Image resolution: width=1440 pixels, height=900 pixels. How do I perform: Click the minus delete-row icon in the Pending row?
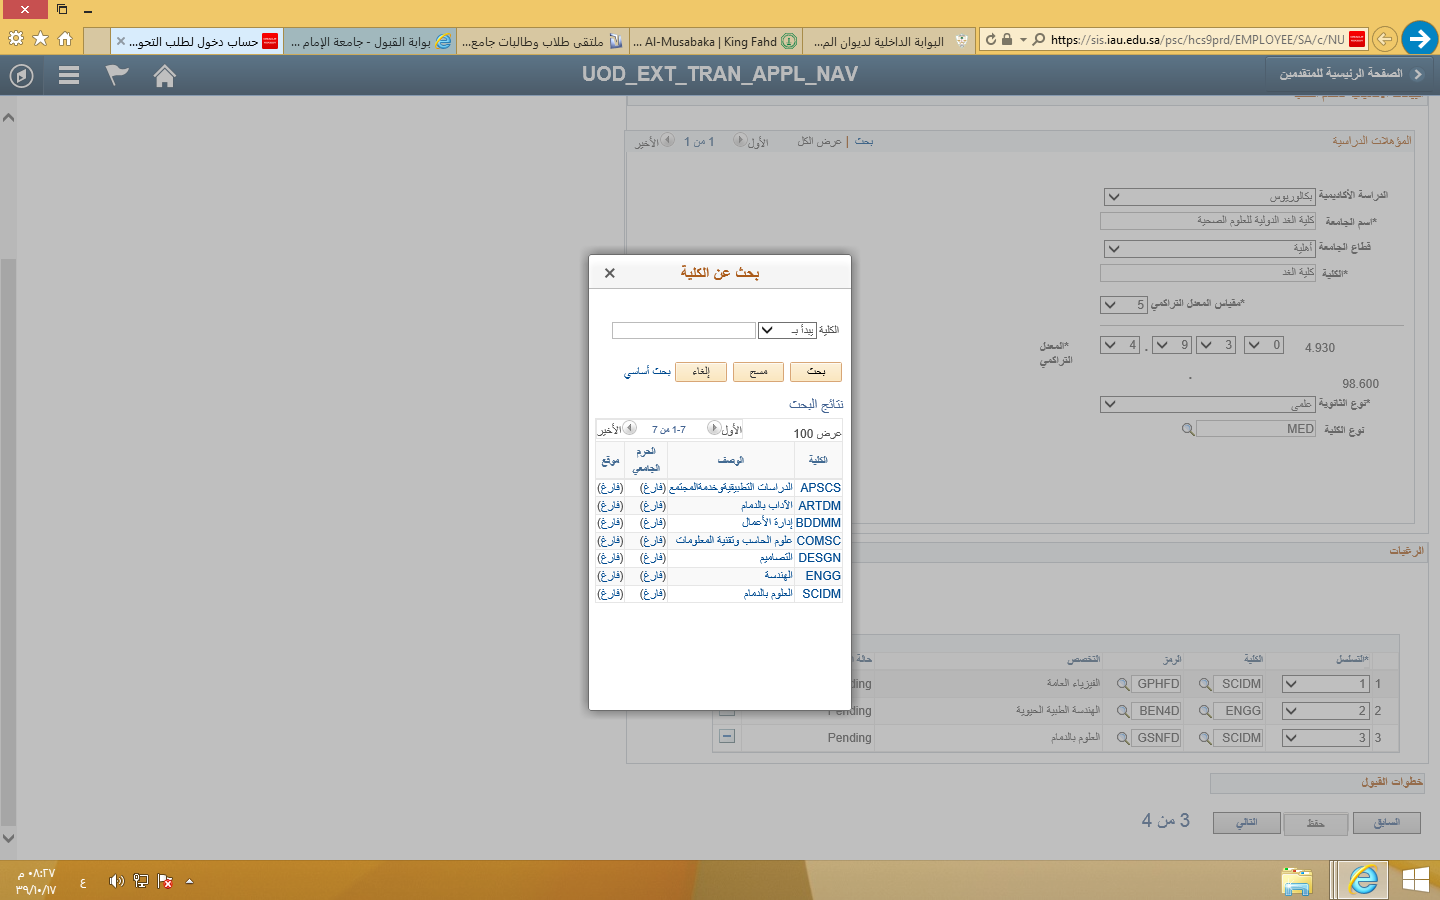[727, 737]
